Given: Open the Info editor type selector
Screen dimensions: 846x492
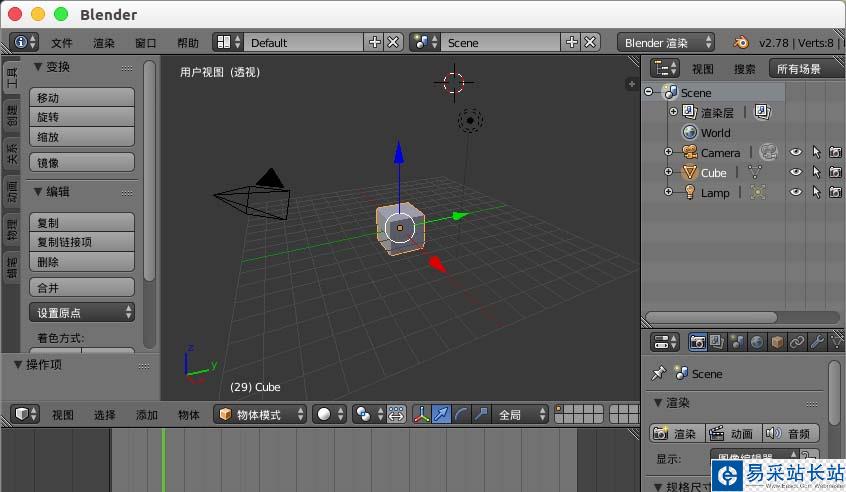Looking at the screenshot, I should 24,42.
